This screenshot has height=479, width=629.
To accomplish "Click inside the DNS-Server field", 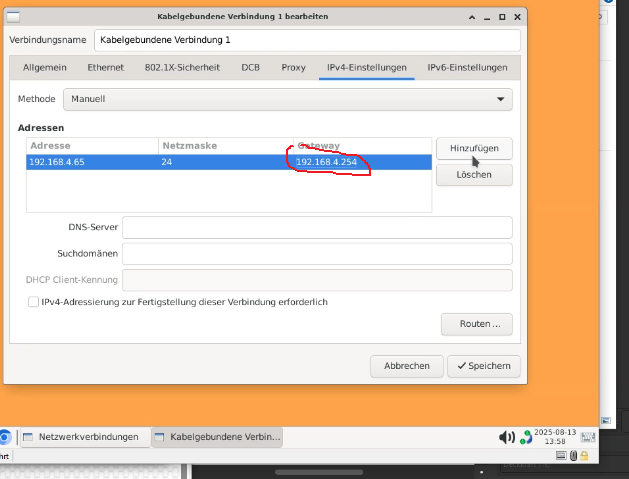I will coord(316,227).
